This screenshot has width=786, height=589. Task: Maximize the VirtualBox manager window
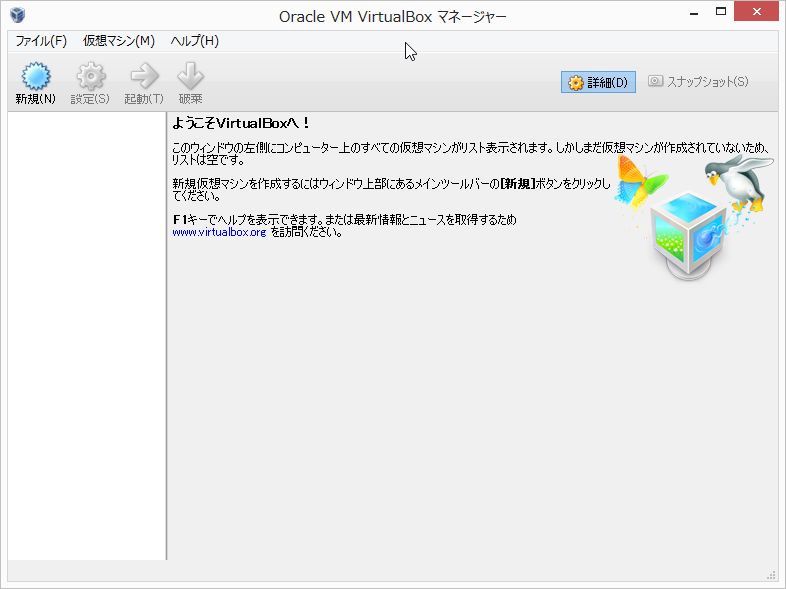point(721,12)
